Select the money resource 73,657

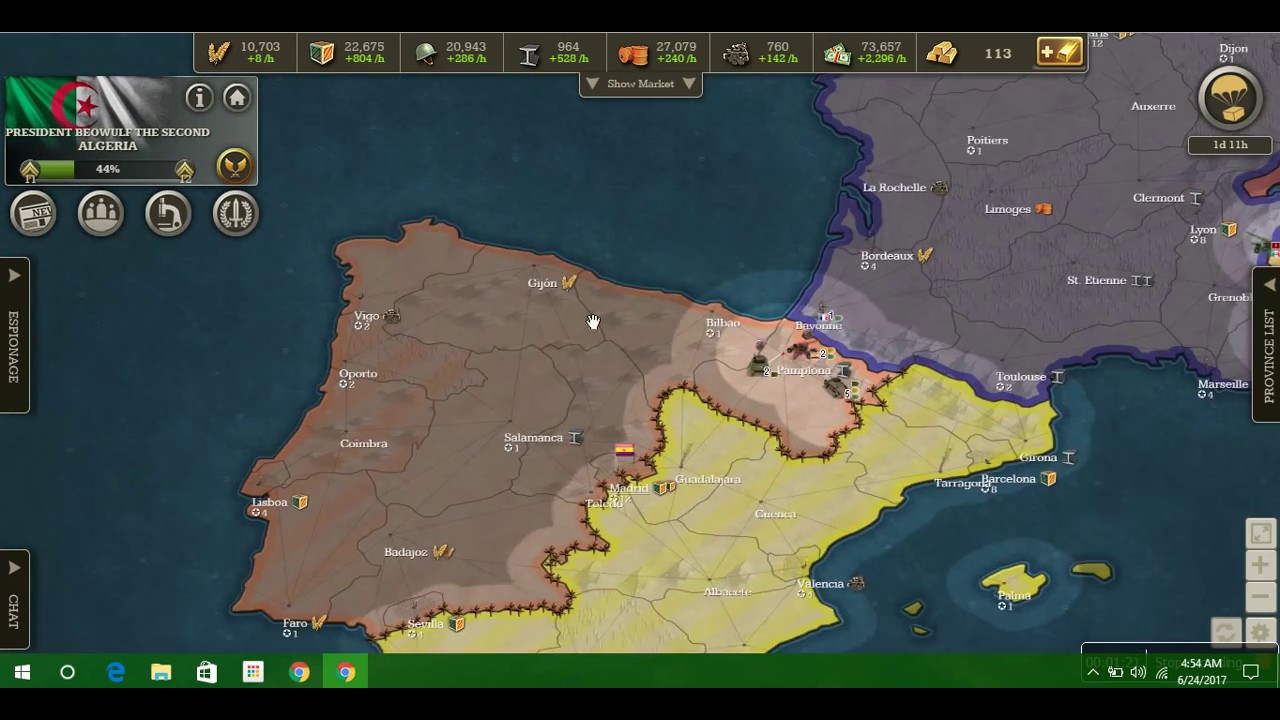[x=864, y=53]
